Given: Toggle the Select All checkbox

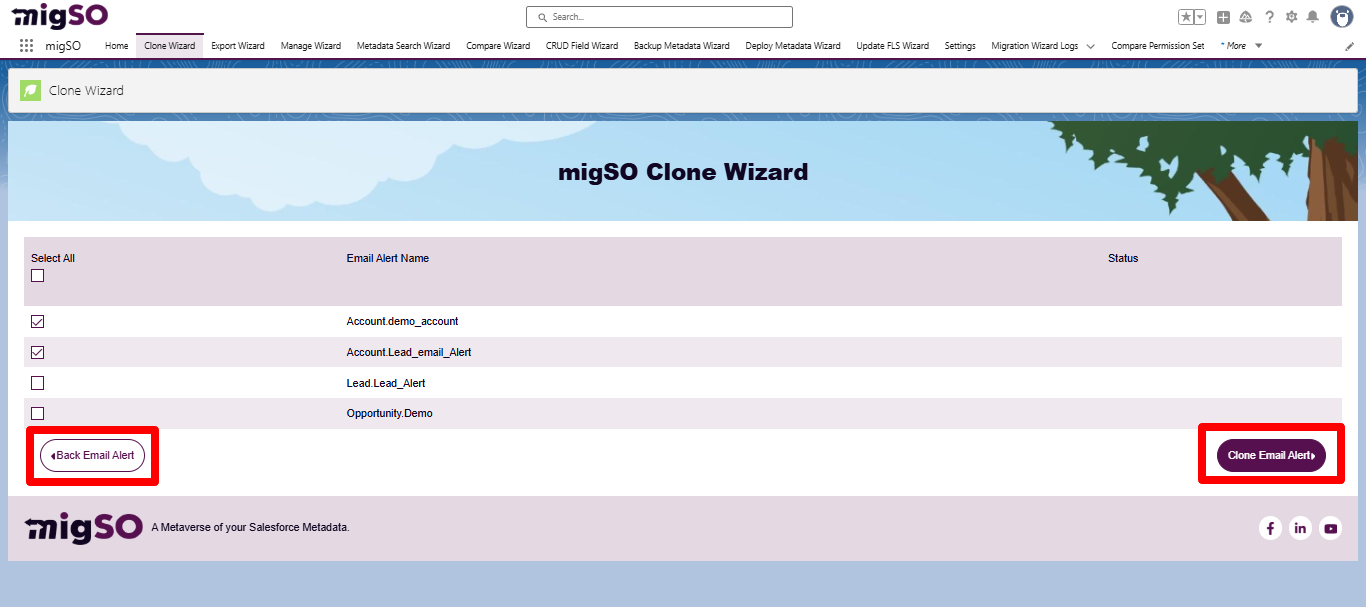Looking at the screenshot, I should (38, 276).
